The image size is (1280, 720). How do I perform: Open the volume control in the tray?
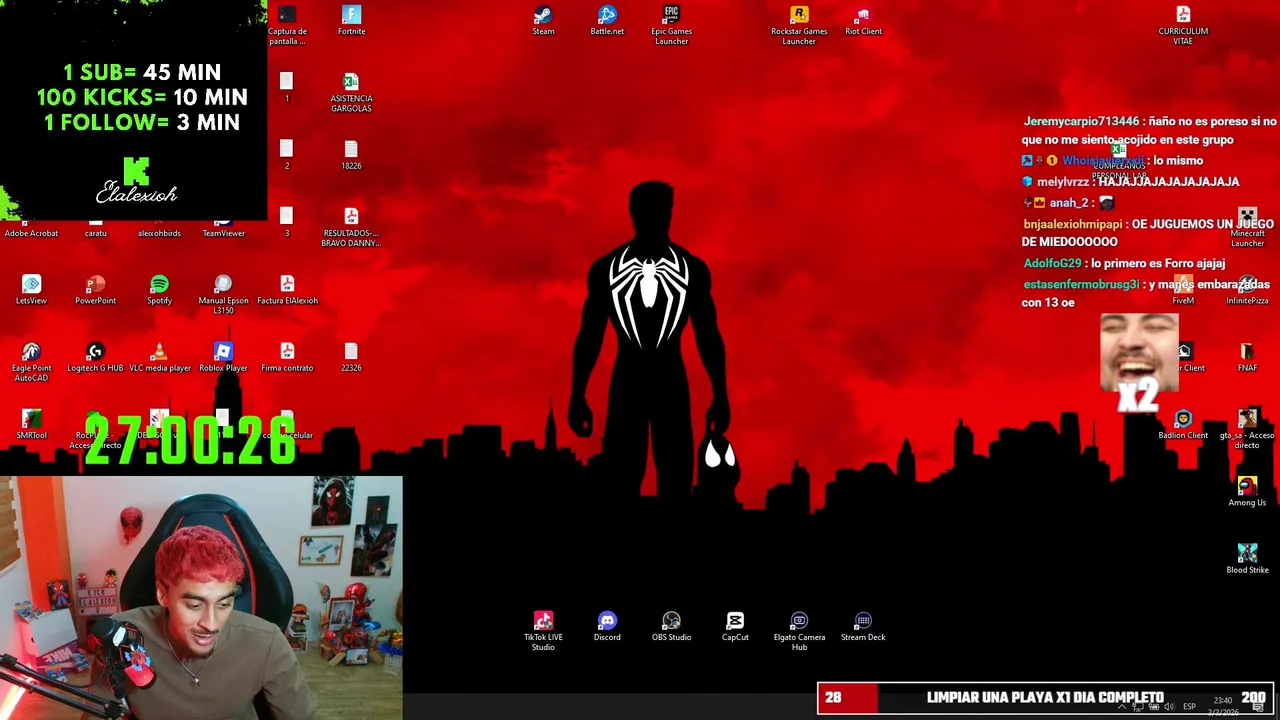coord(1168,707)
